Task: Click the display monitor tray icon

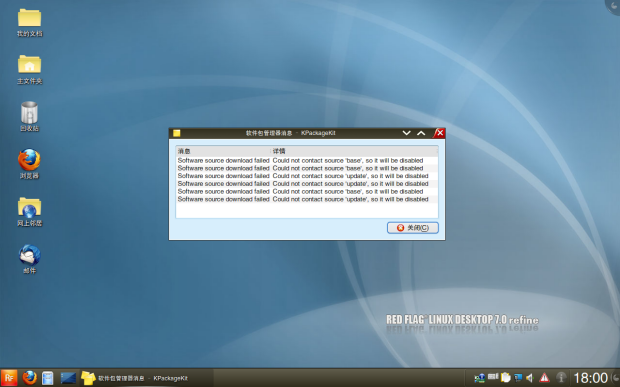Action: pyautogui.click(x=518, y=378)
